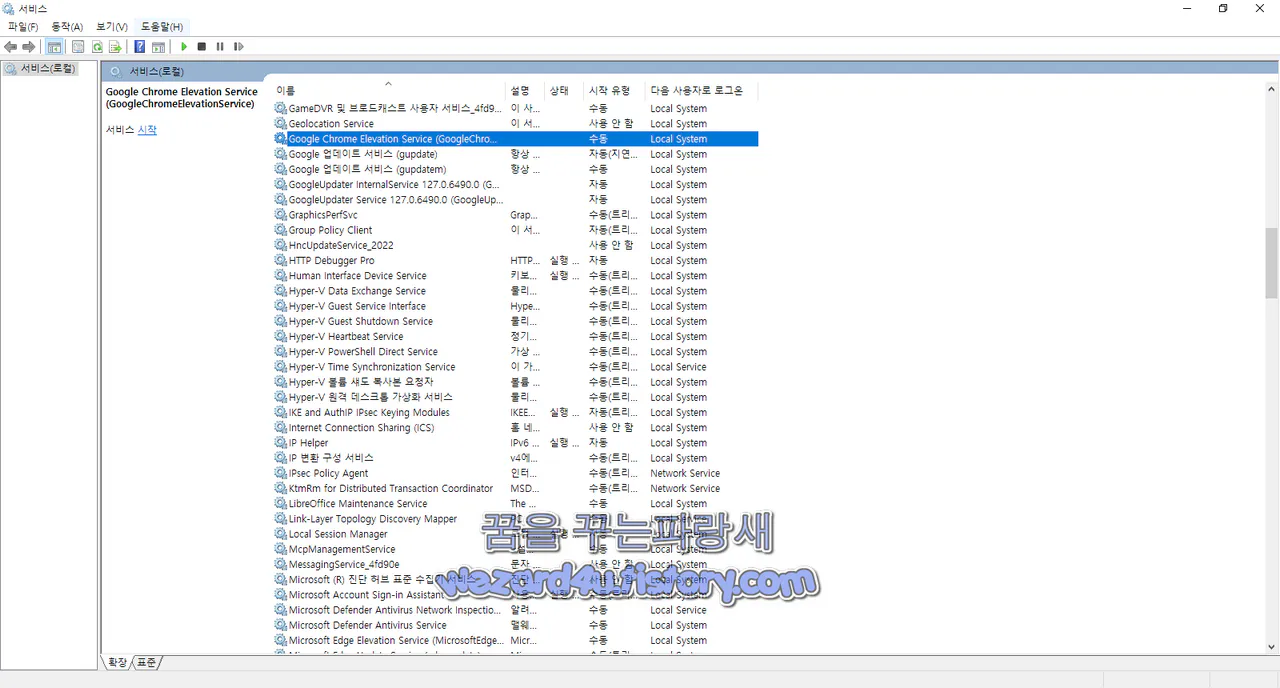Select Hyper-V PowerShell Direct Service row
This screenshot has width=1280, height=688.
coord(515,352)
